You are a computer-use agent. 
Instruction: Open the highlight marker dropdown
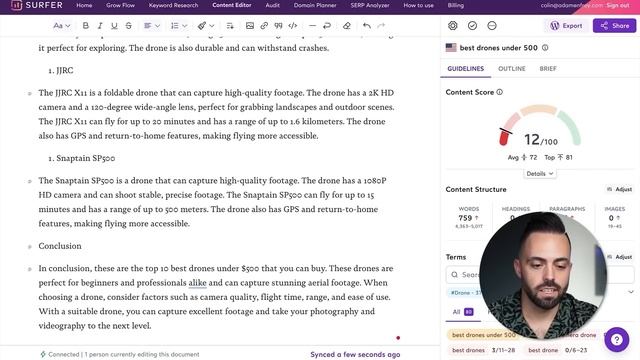coord(206,26)
